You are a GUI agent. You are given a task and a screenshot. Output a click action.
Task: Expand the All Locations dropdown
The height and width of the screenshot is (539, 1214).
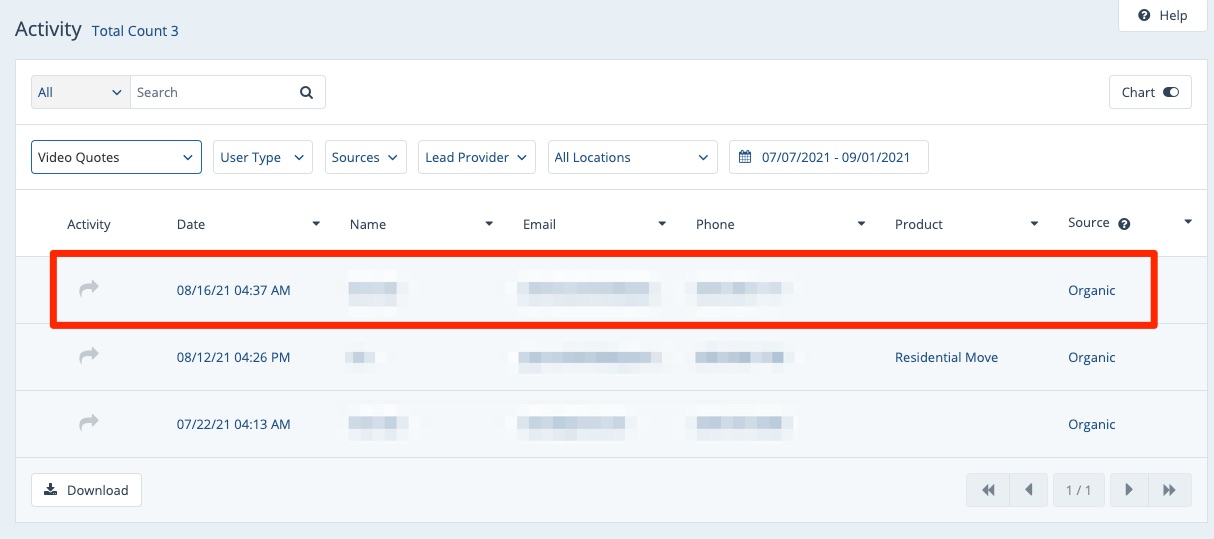[x=632, y=157]
